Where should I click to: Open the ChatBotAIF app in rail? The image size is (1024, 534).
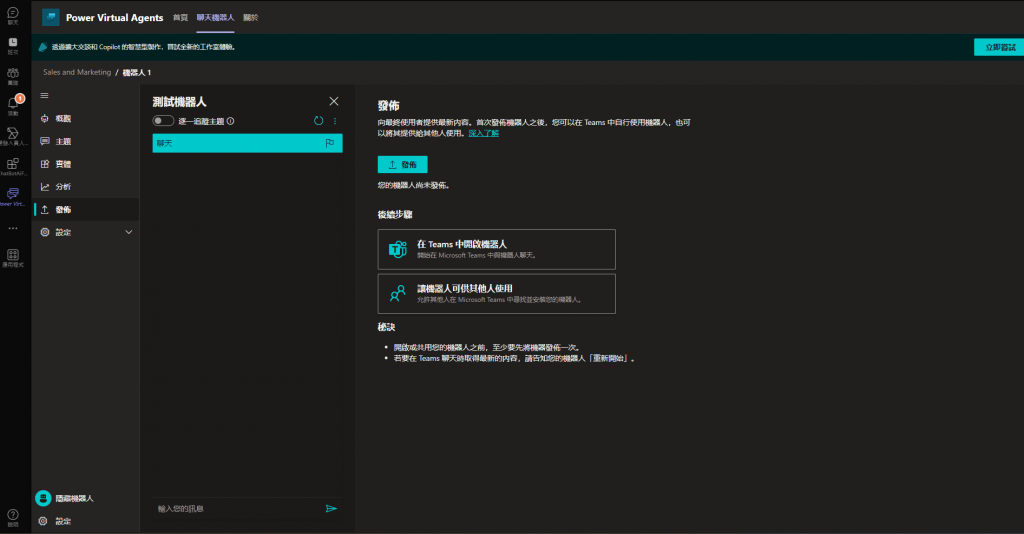click(x=12, y=166)
